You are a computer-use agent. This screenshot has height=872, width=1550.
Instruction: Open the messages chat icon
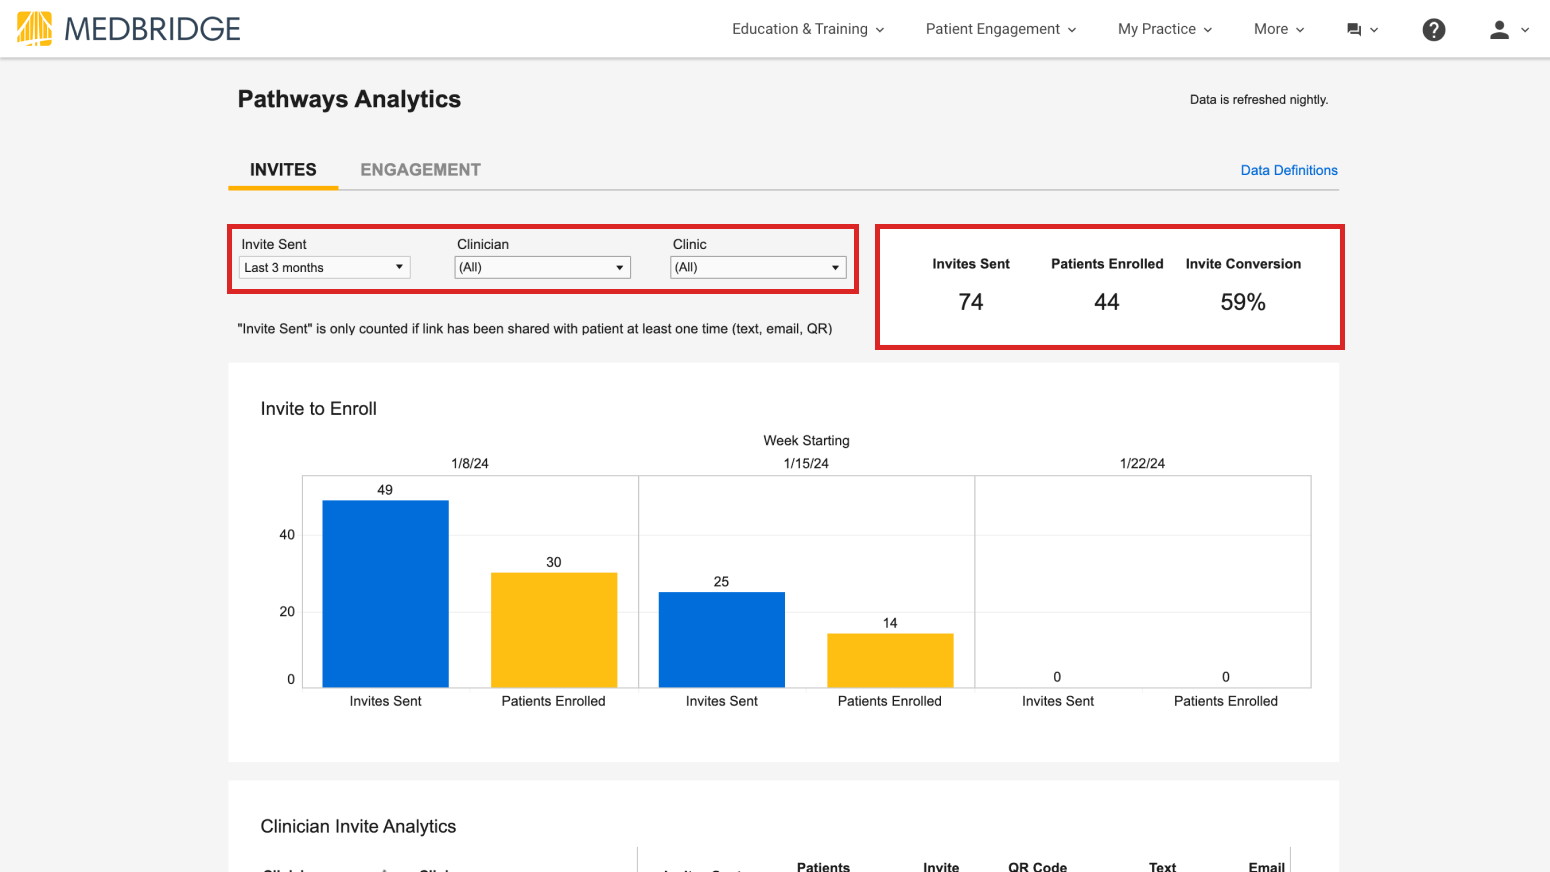[x=1356, y=29]
